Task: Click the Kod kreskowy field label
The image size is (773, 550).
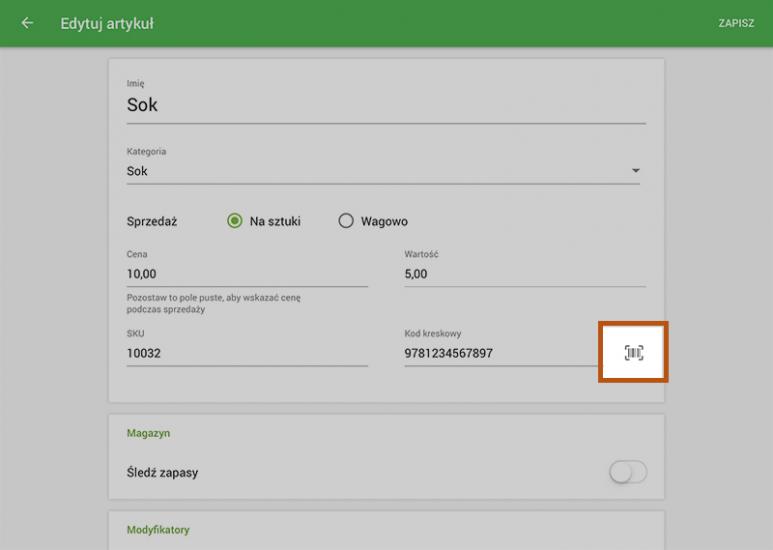Action: pos(432,333)
